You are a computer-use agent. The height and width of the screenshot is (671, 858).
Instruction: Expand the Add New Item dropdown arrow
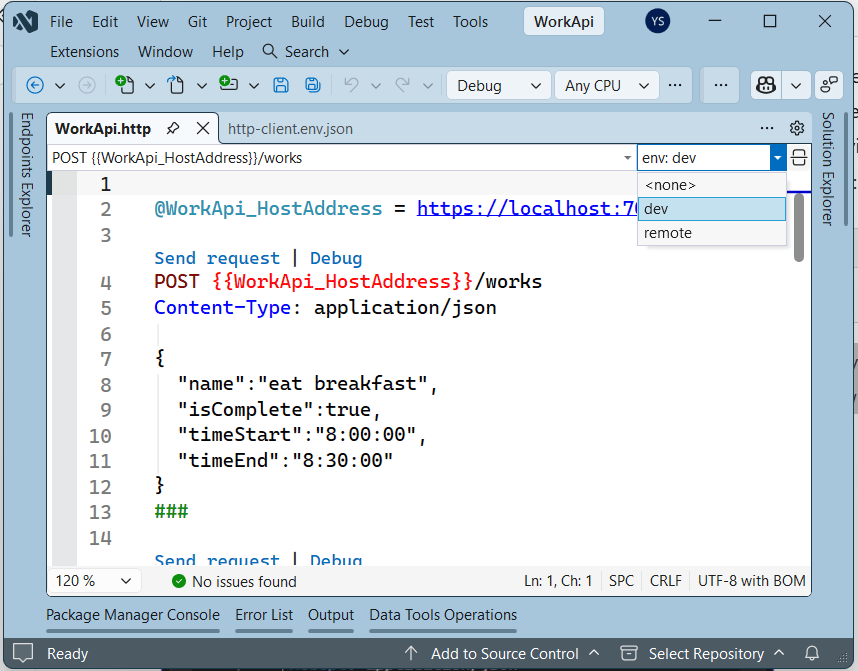coord(253,86)
